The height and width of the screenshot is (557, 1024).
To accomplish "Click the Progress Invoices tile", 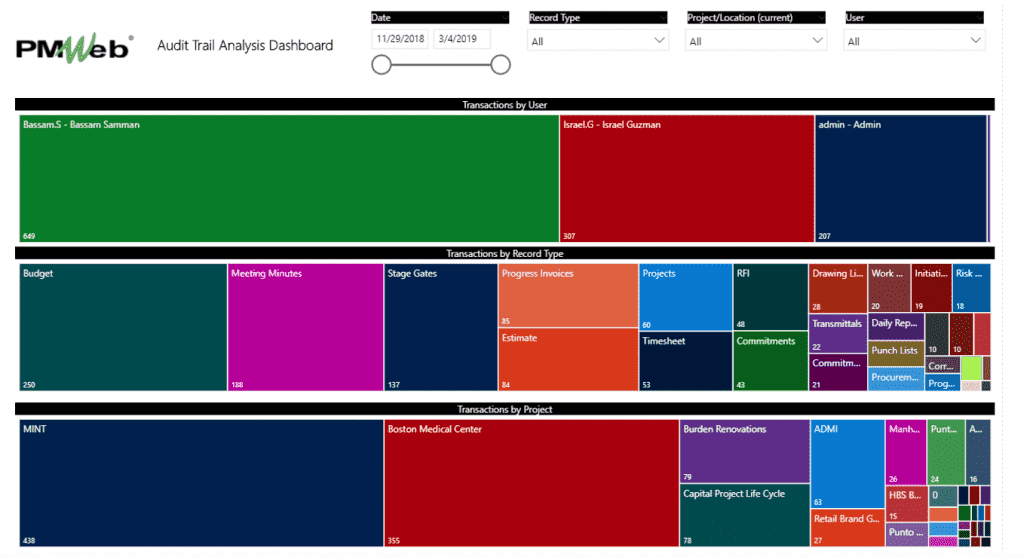I will 568,295.
